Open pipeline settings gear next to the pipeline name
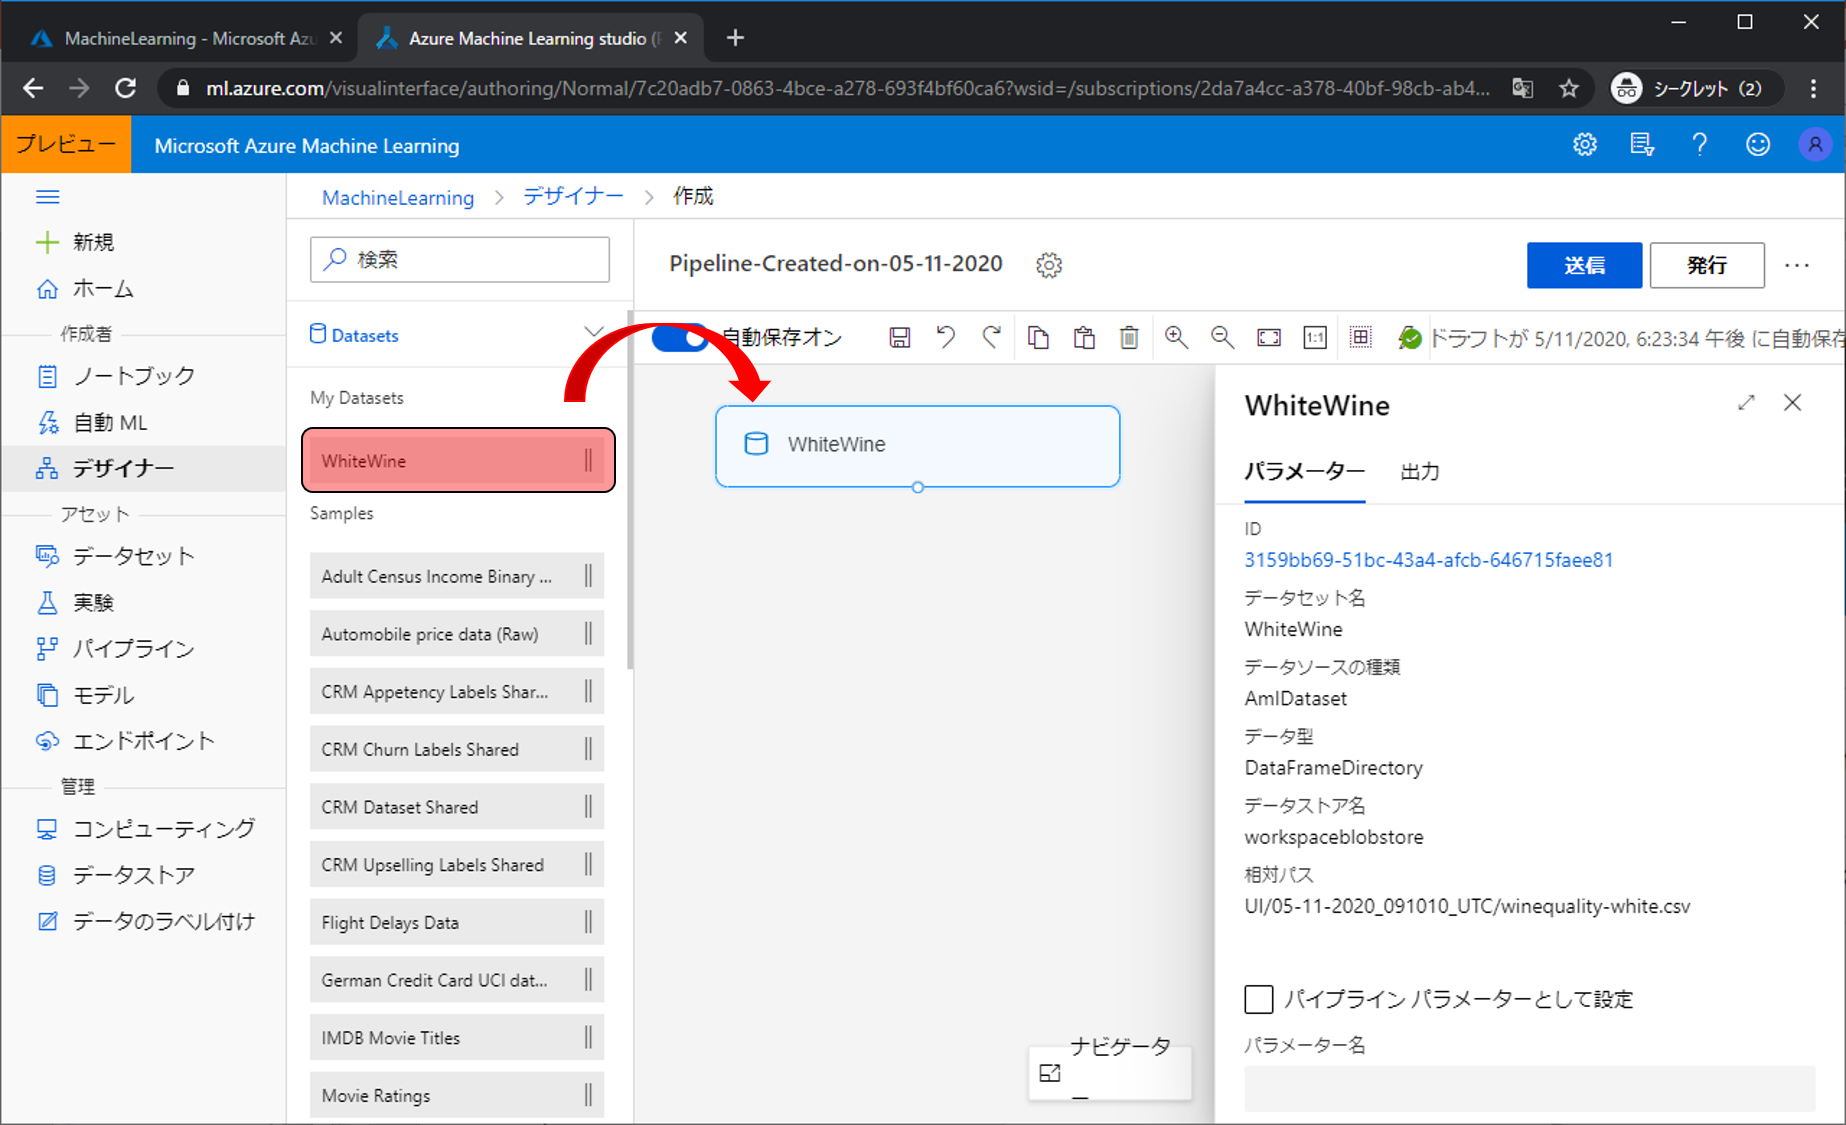Screen dimensions: 1846x1125 tap(1049, 265)
